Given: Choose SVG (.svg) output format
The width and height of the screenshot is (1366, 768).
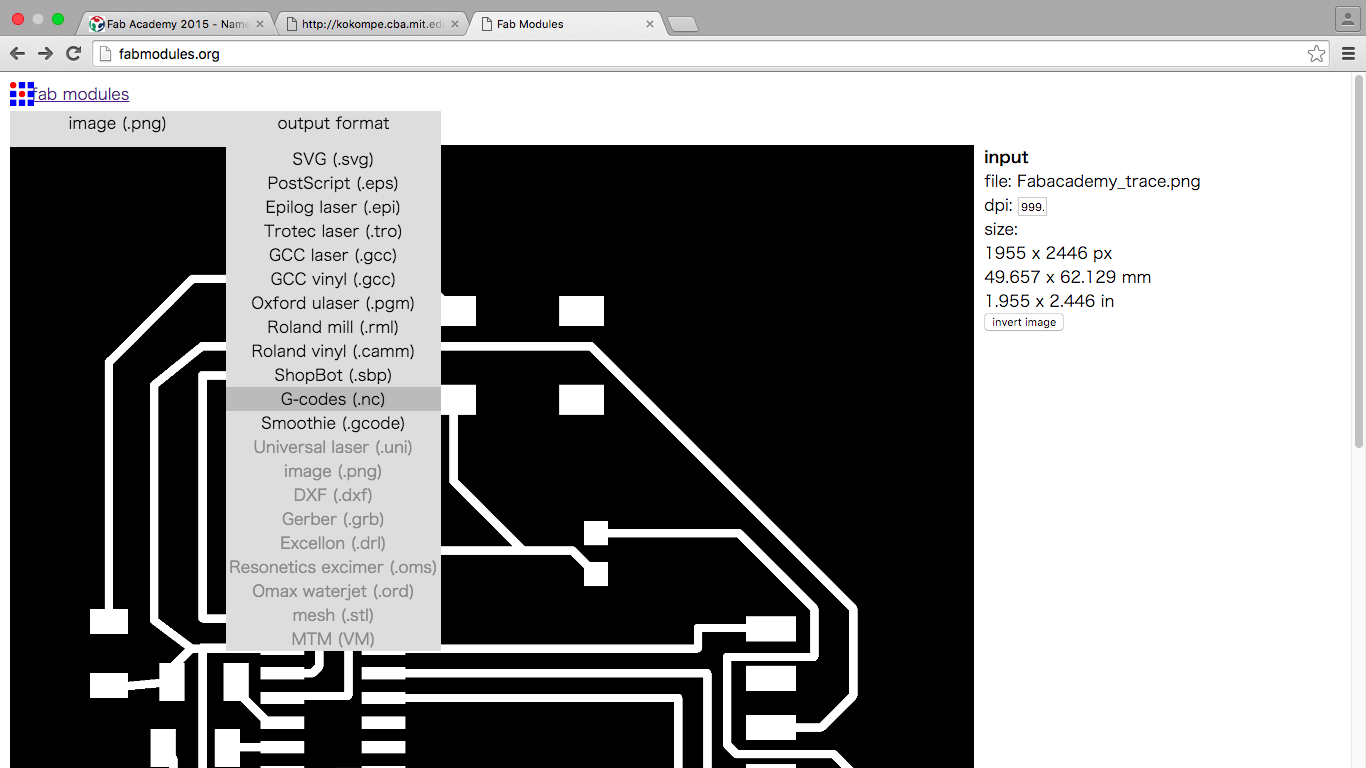Looking at the screenshot, I should pos(333,159).
